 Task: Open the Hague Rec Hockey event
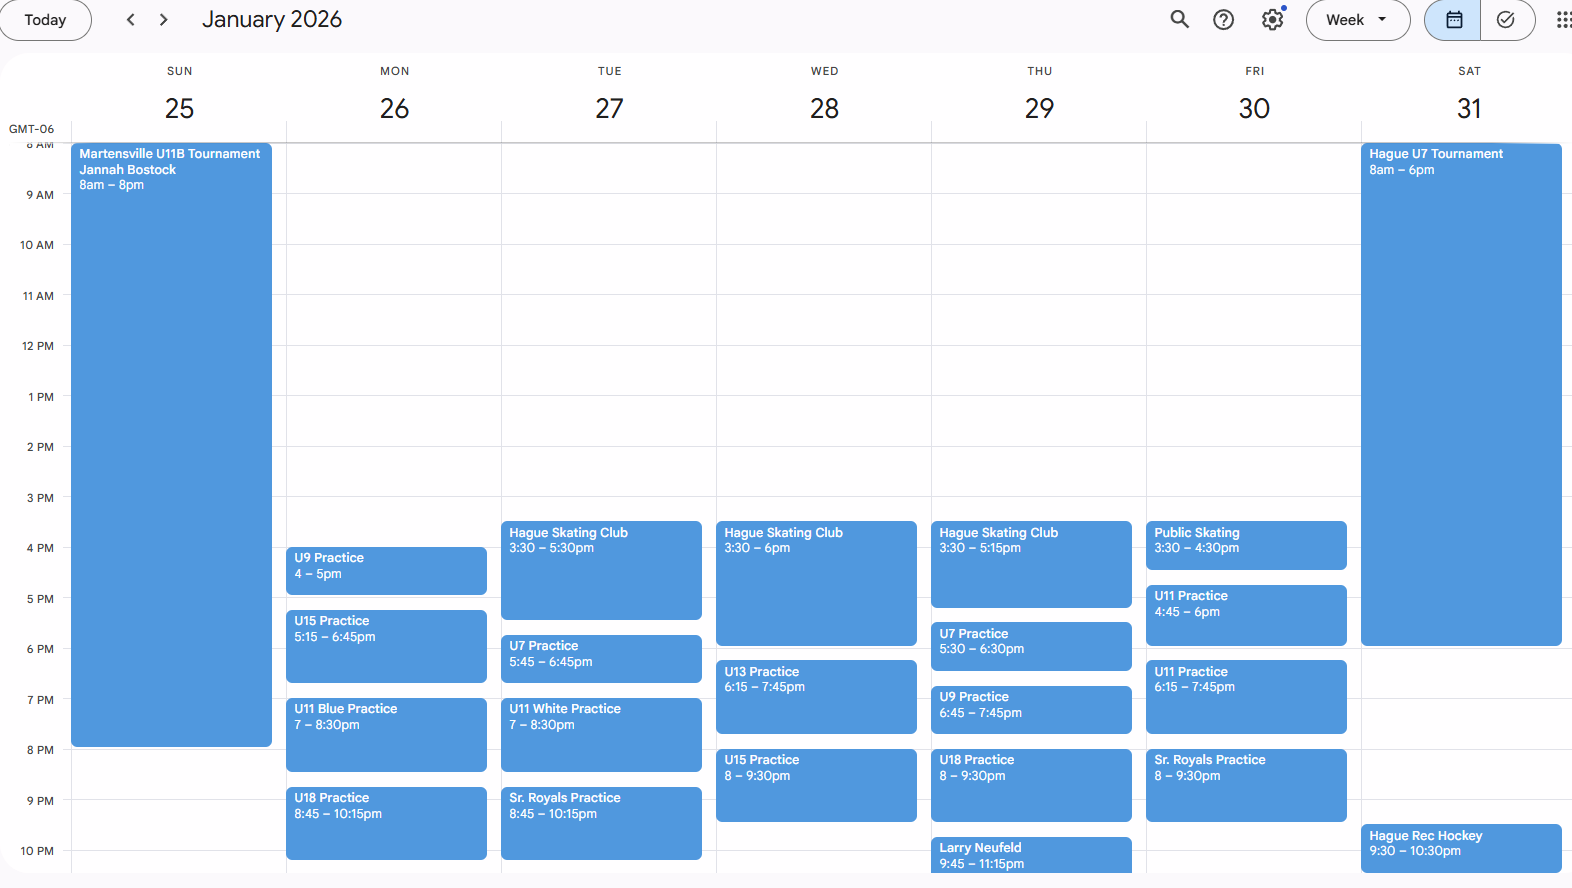click(1460, 847)
